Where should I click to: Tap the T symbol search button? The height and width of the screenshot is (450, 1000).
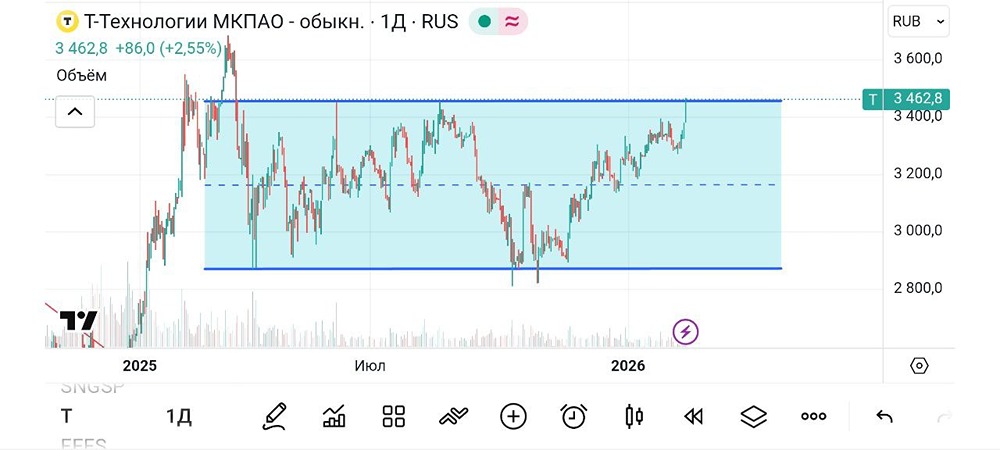pyautogui.click(x=66, y=416)
